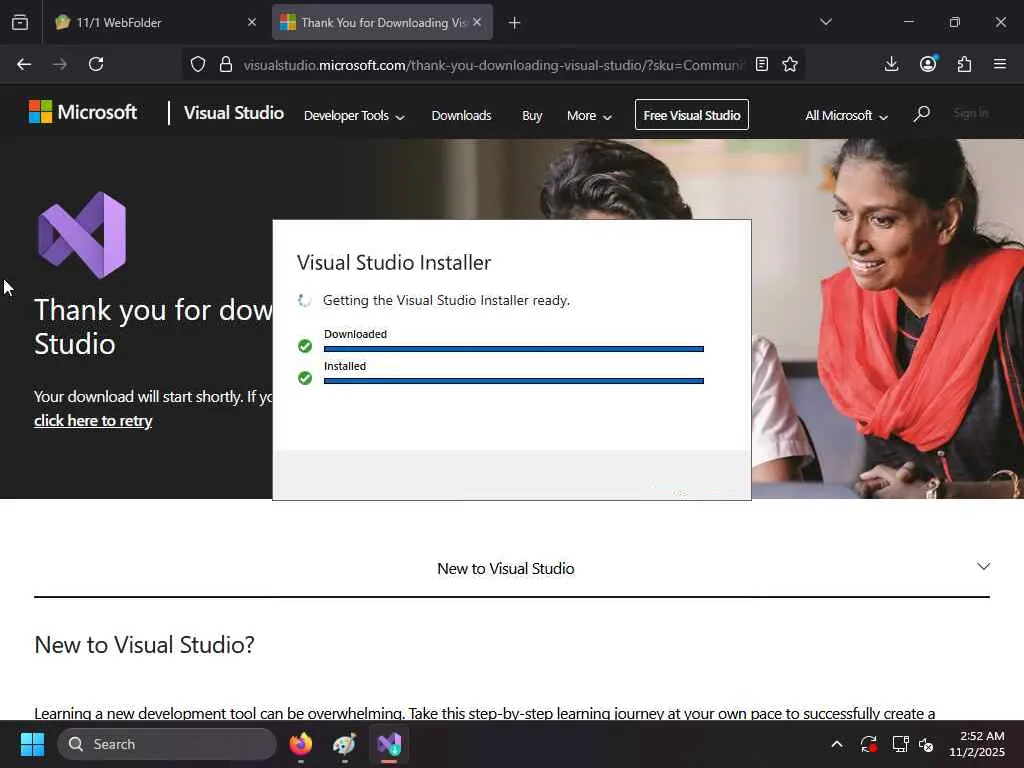Open the clock and date in taskbar
The height and width of the screenshot is (768, 1024).
tap(977, 744)
